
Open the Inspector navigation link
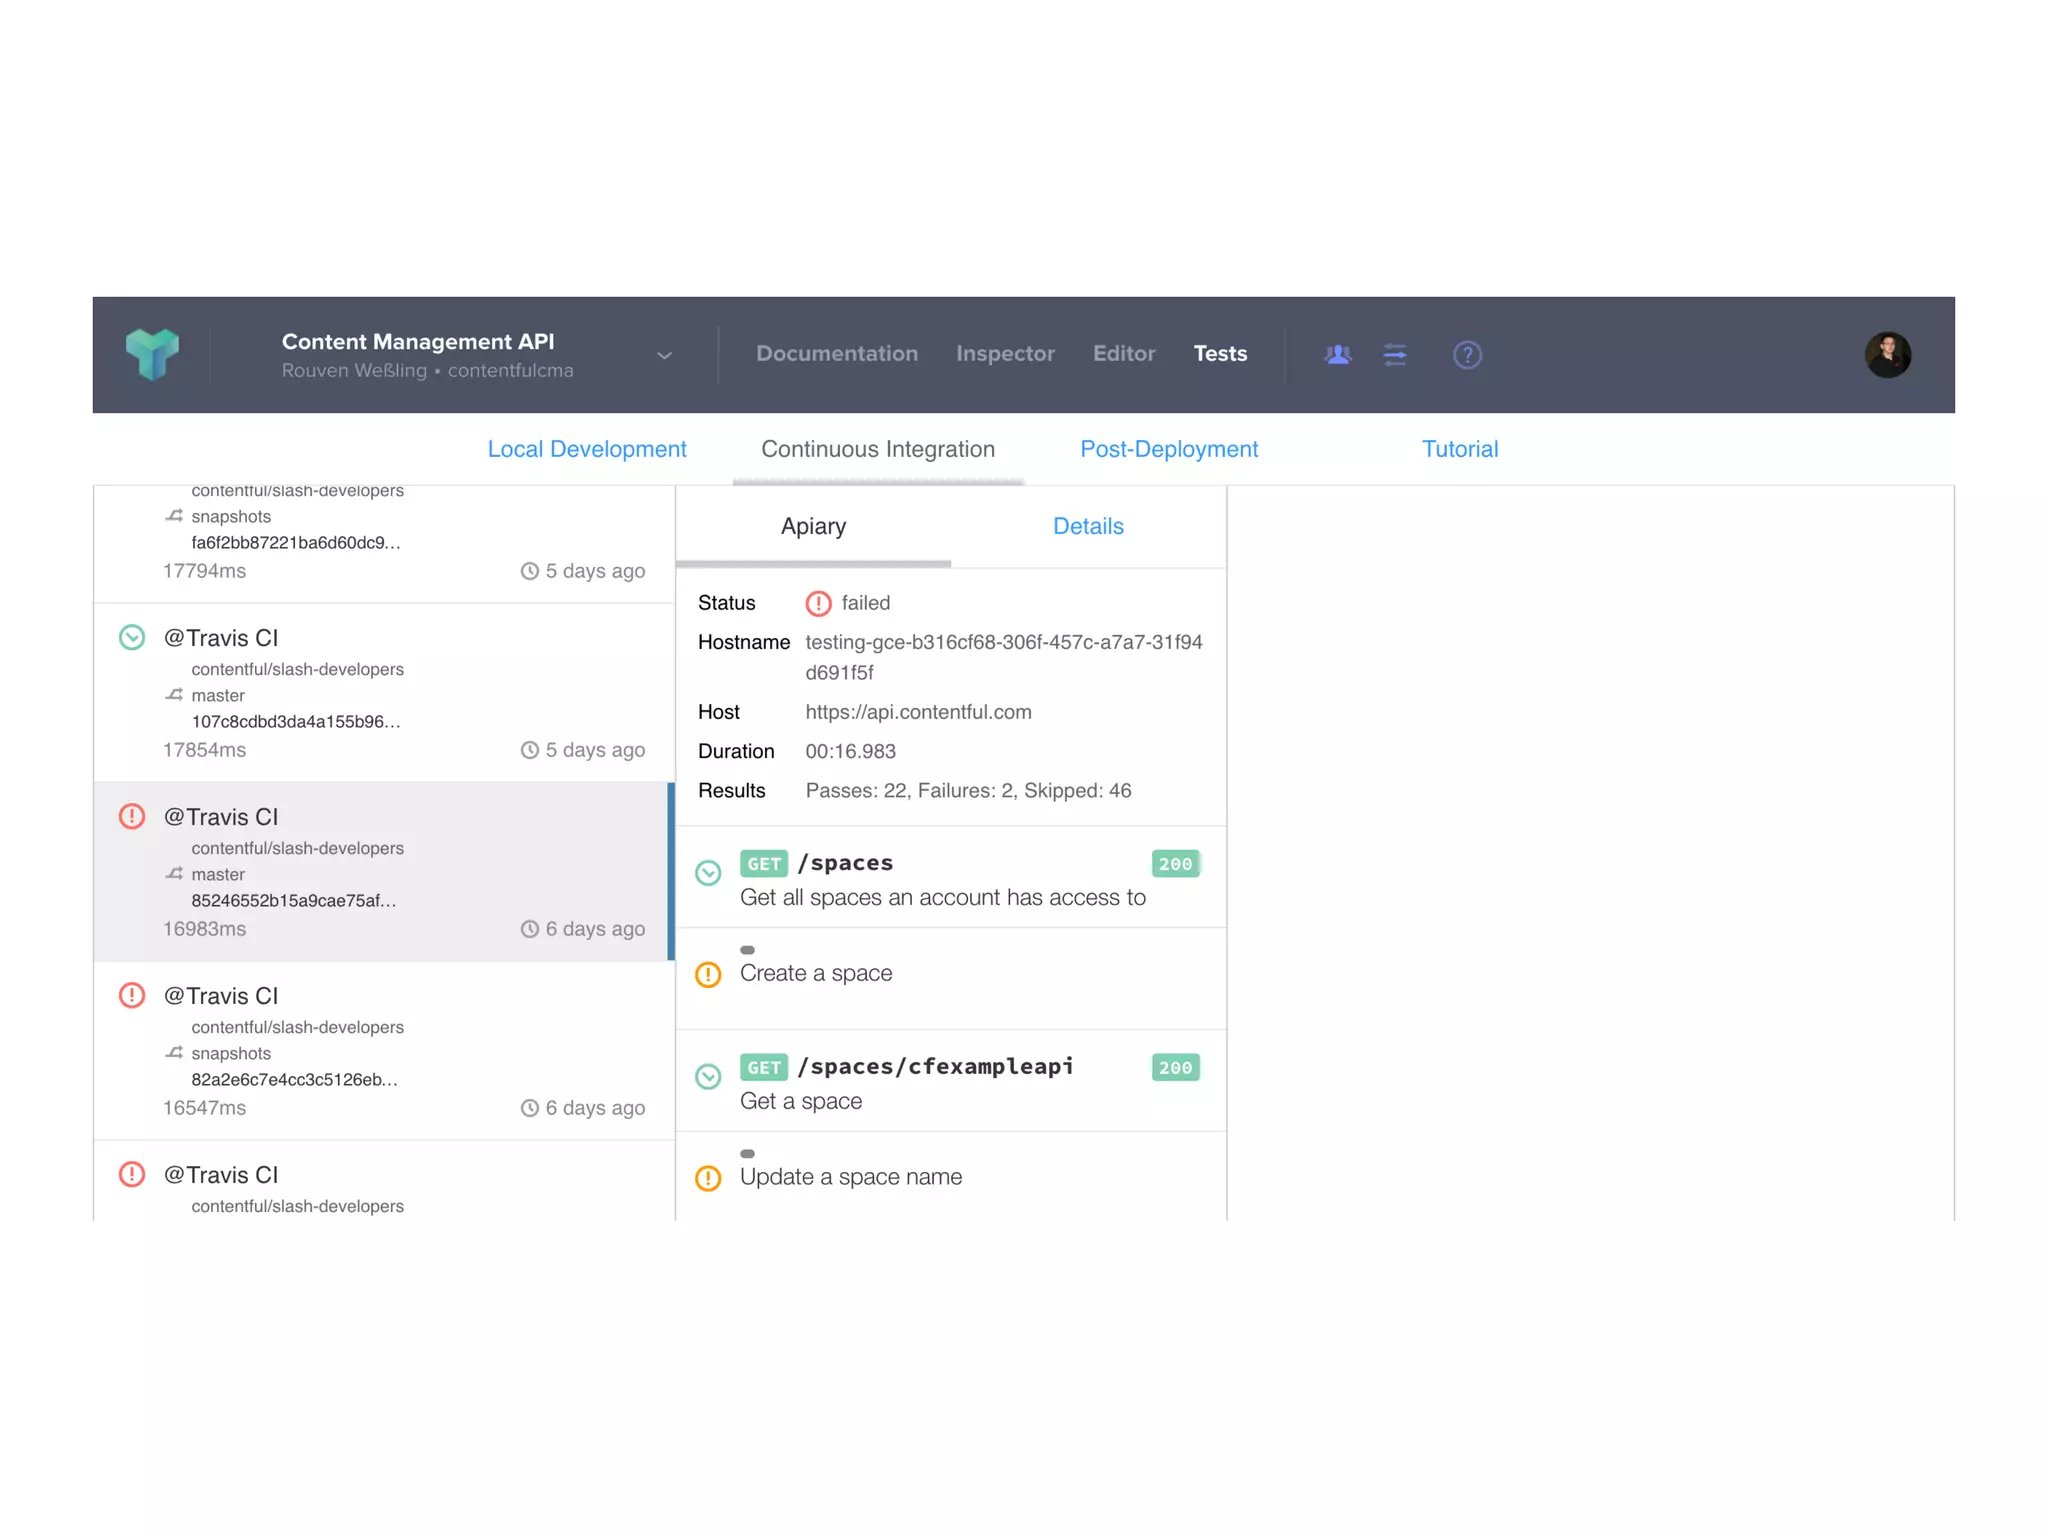1004,353
